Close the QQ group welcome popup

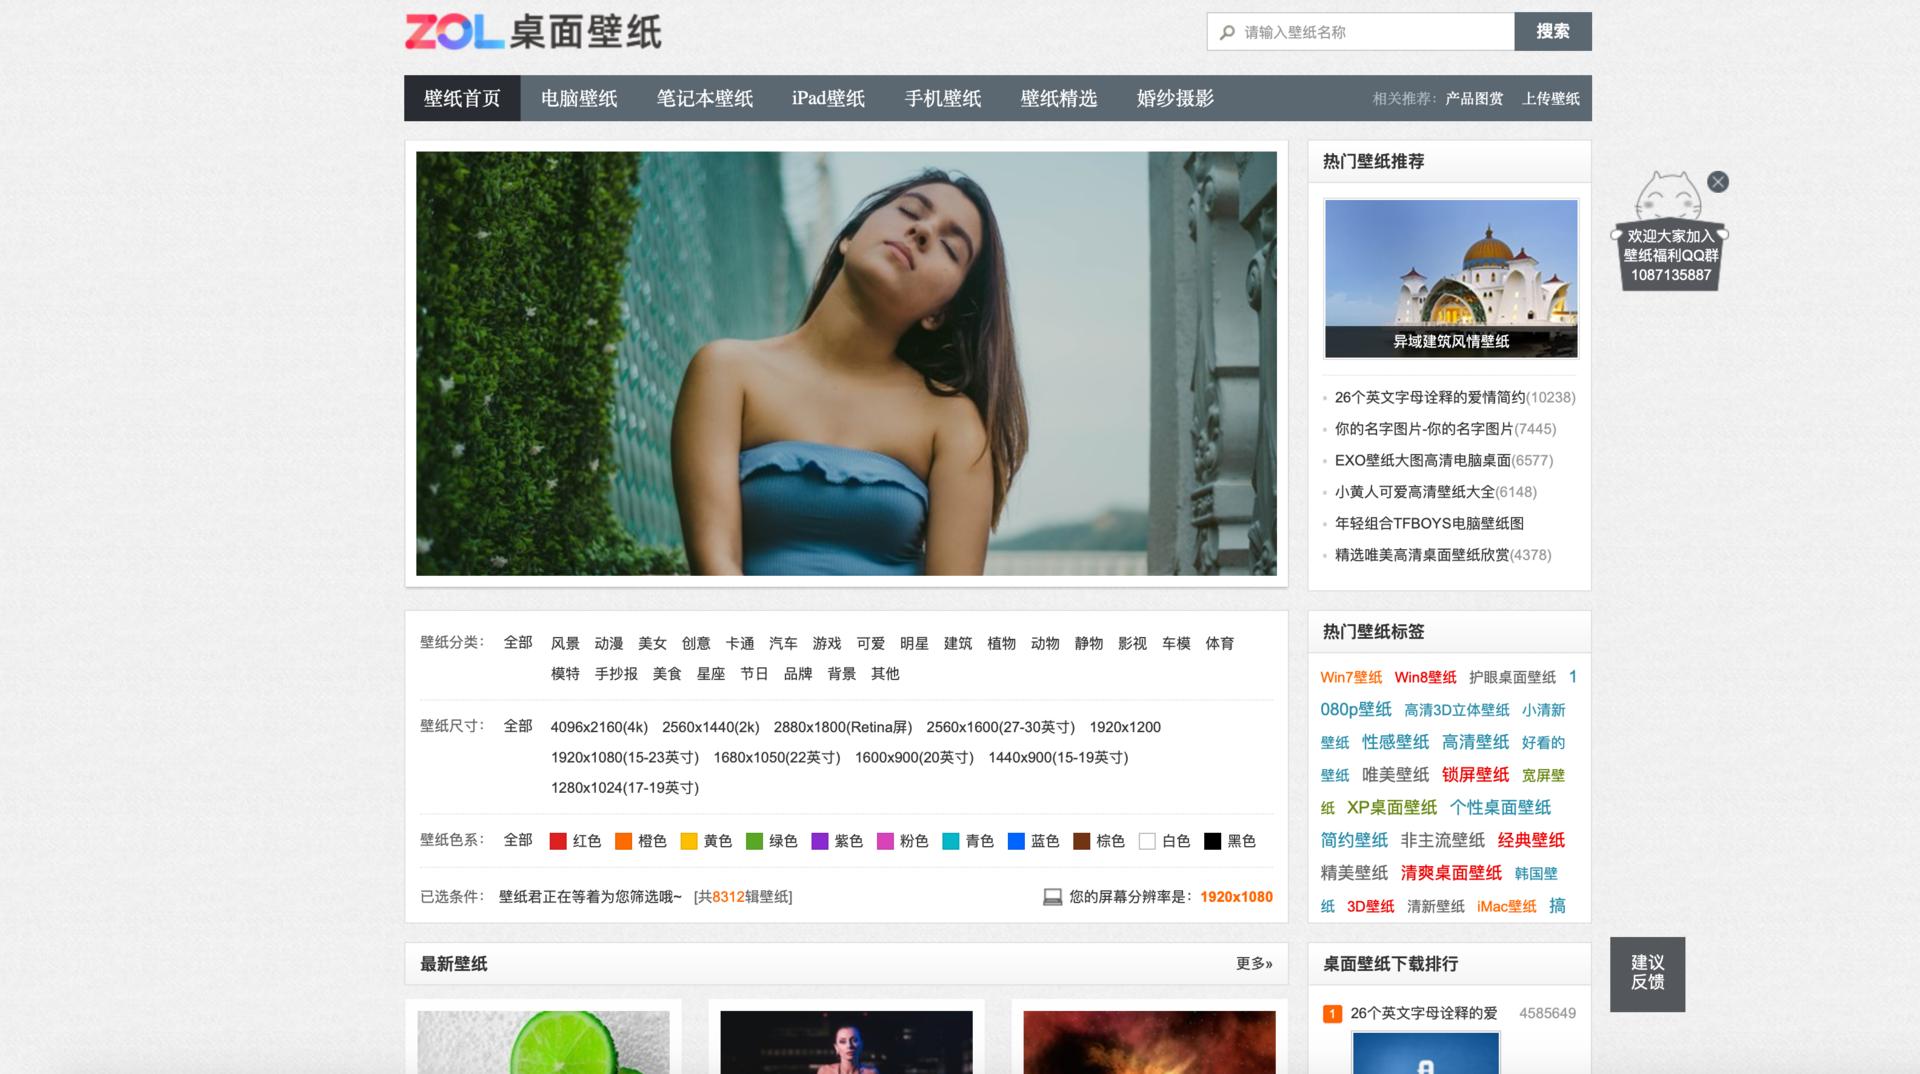[1719, 181]
